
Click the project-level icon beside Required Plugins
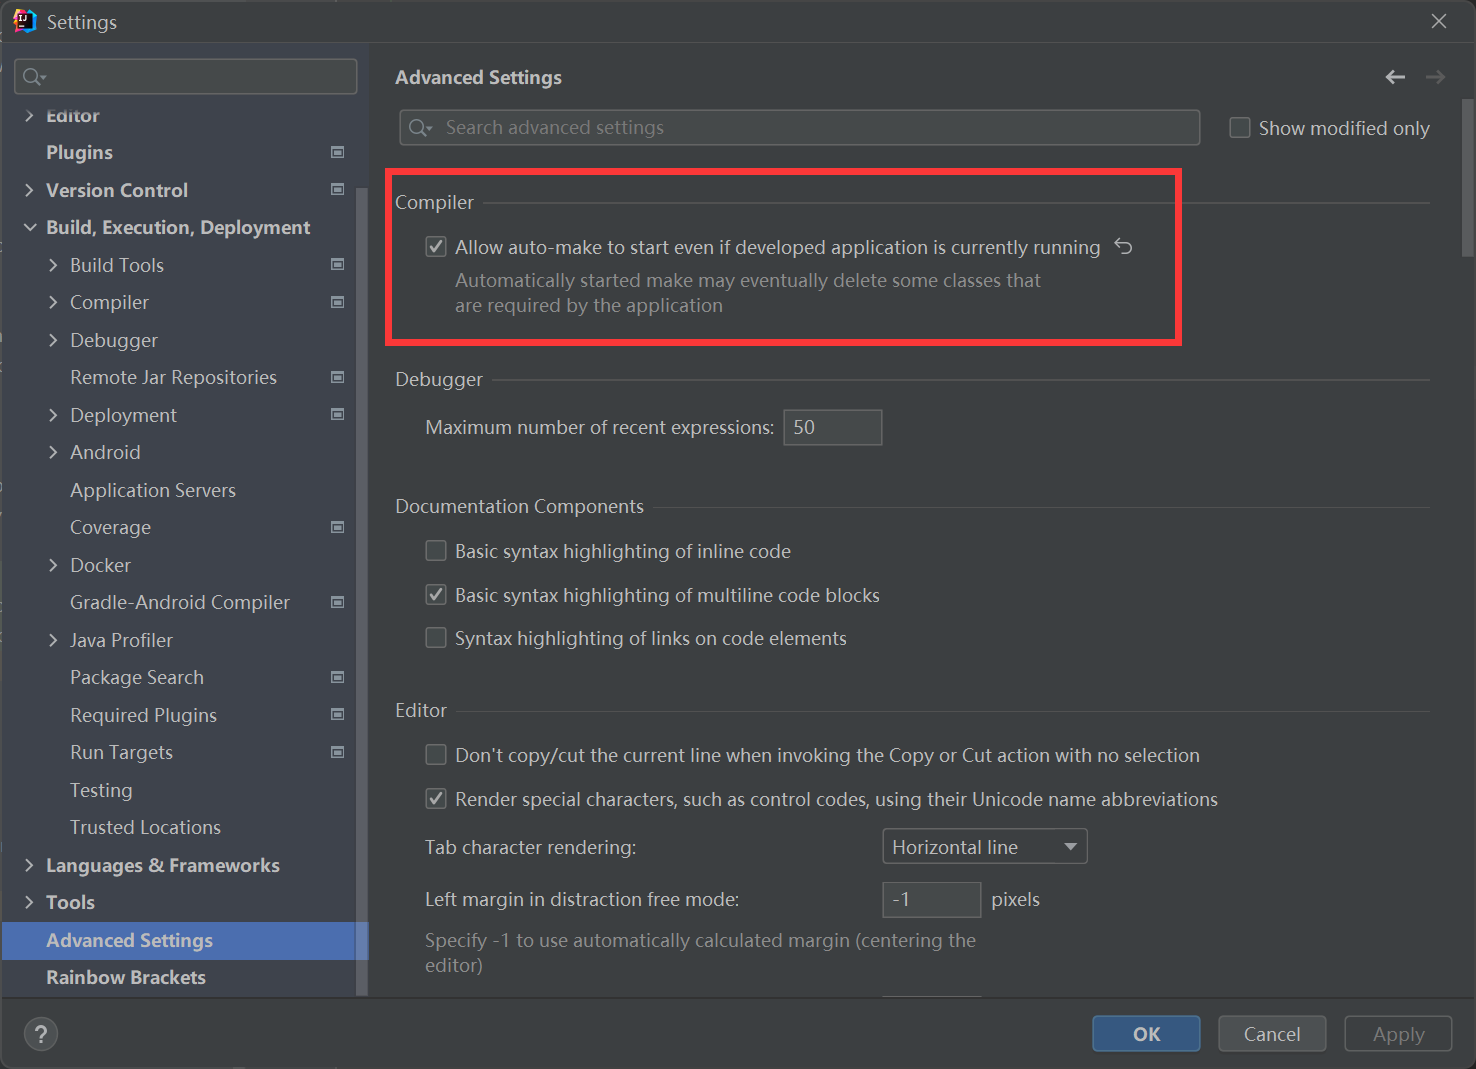click(x=338, y=714)
